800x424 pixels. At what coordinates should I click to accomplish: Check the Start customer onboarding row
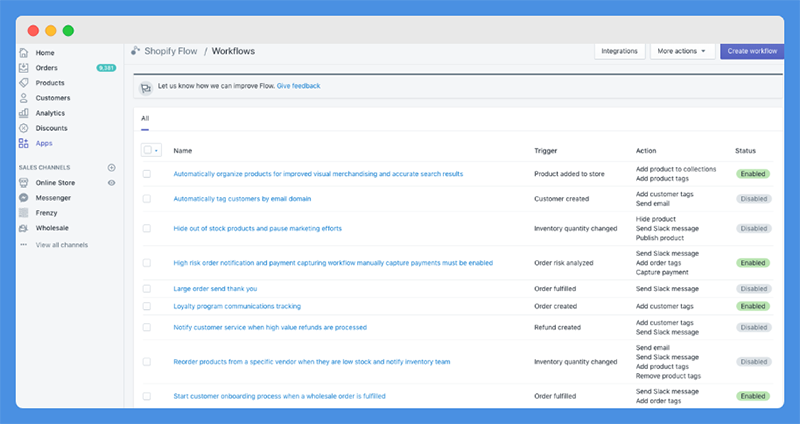147,396
